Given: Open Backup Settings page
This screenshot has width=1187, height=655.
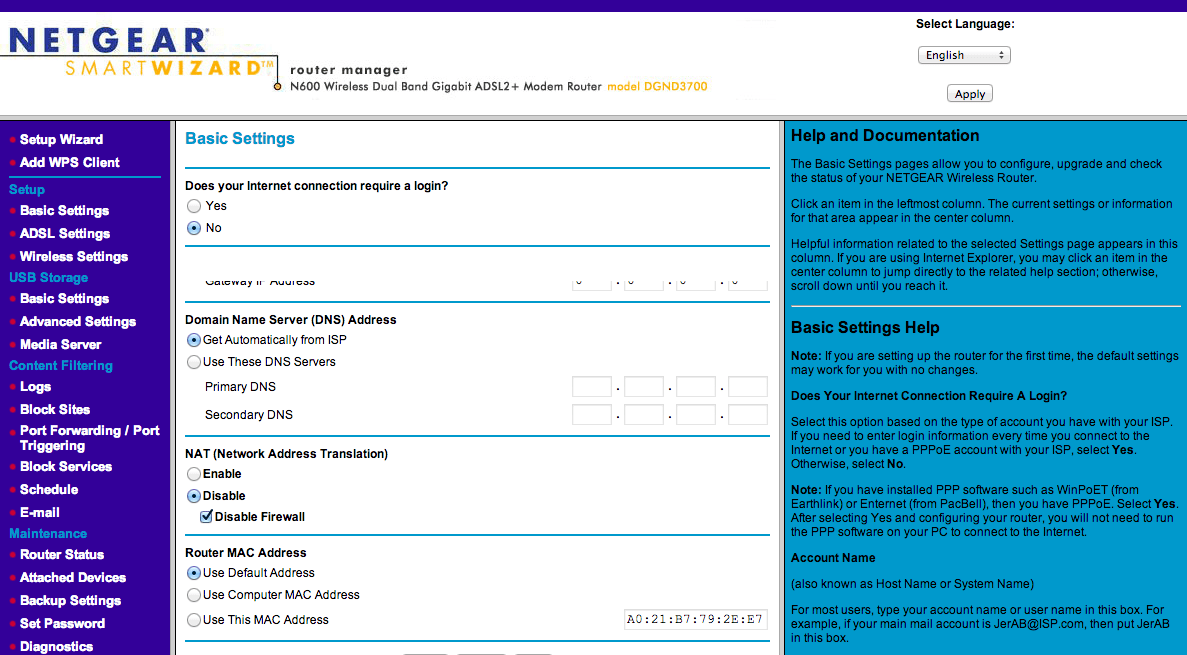Looking at the screenshot, I should pos(70,600).
